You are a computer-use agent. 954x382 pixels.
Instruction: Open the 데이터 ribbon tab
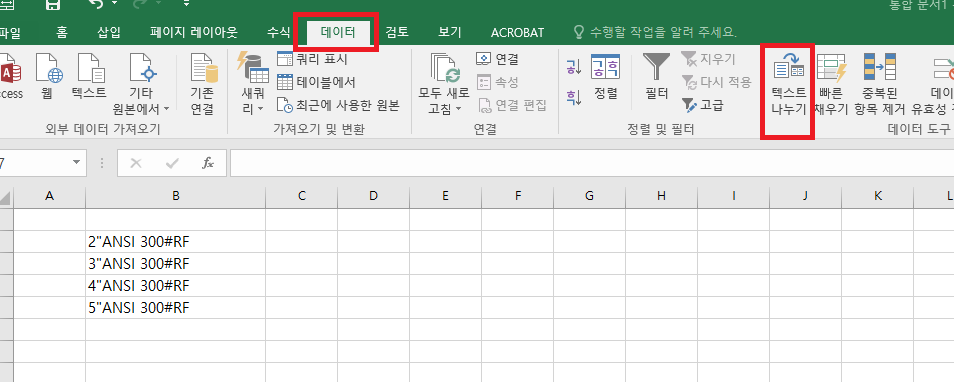pos(338,32)
